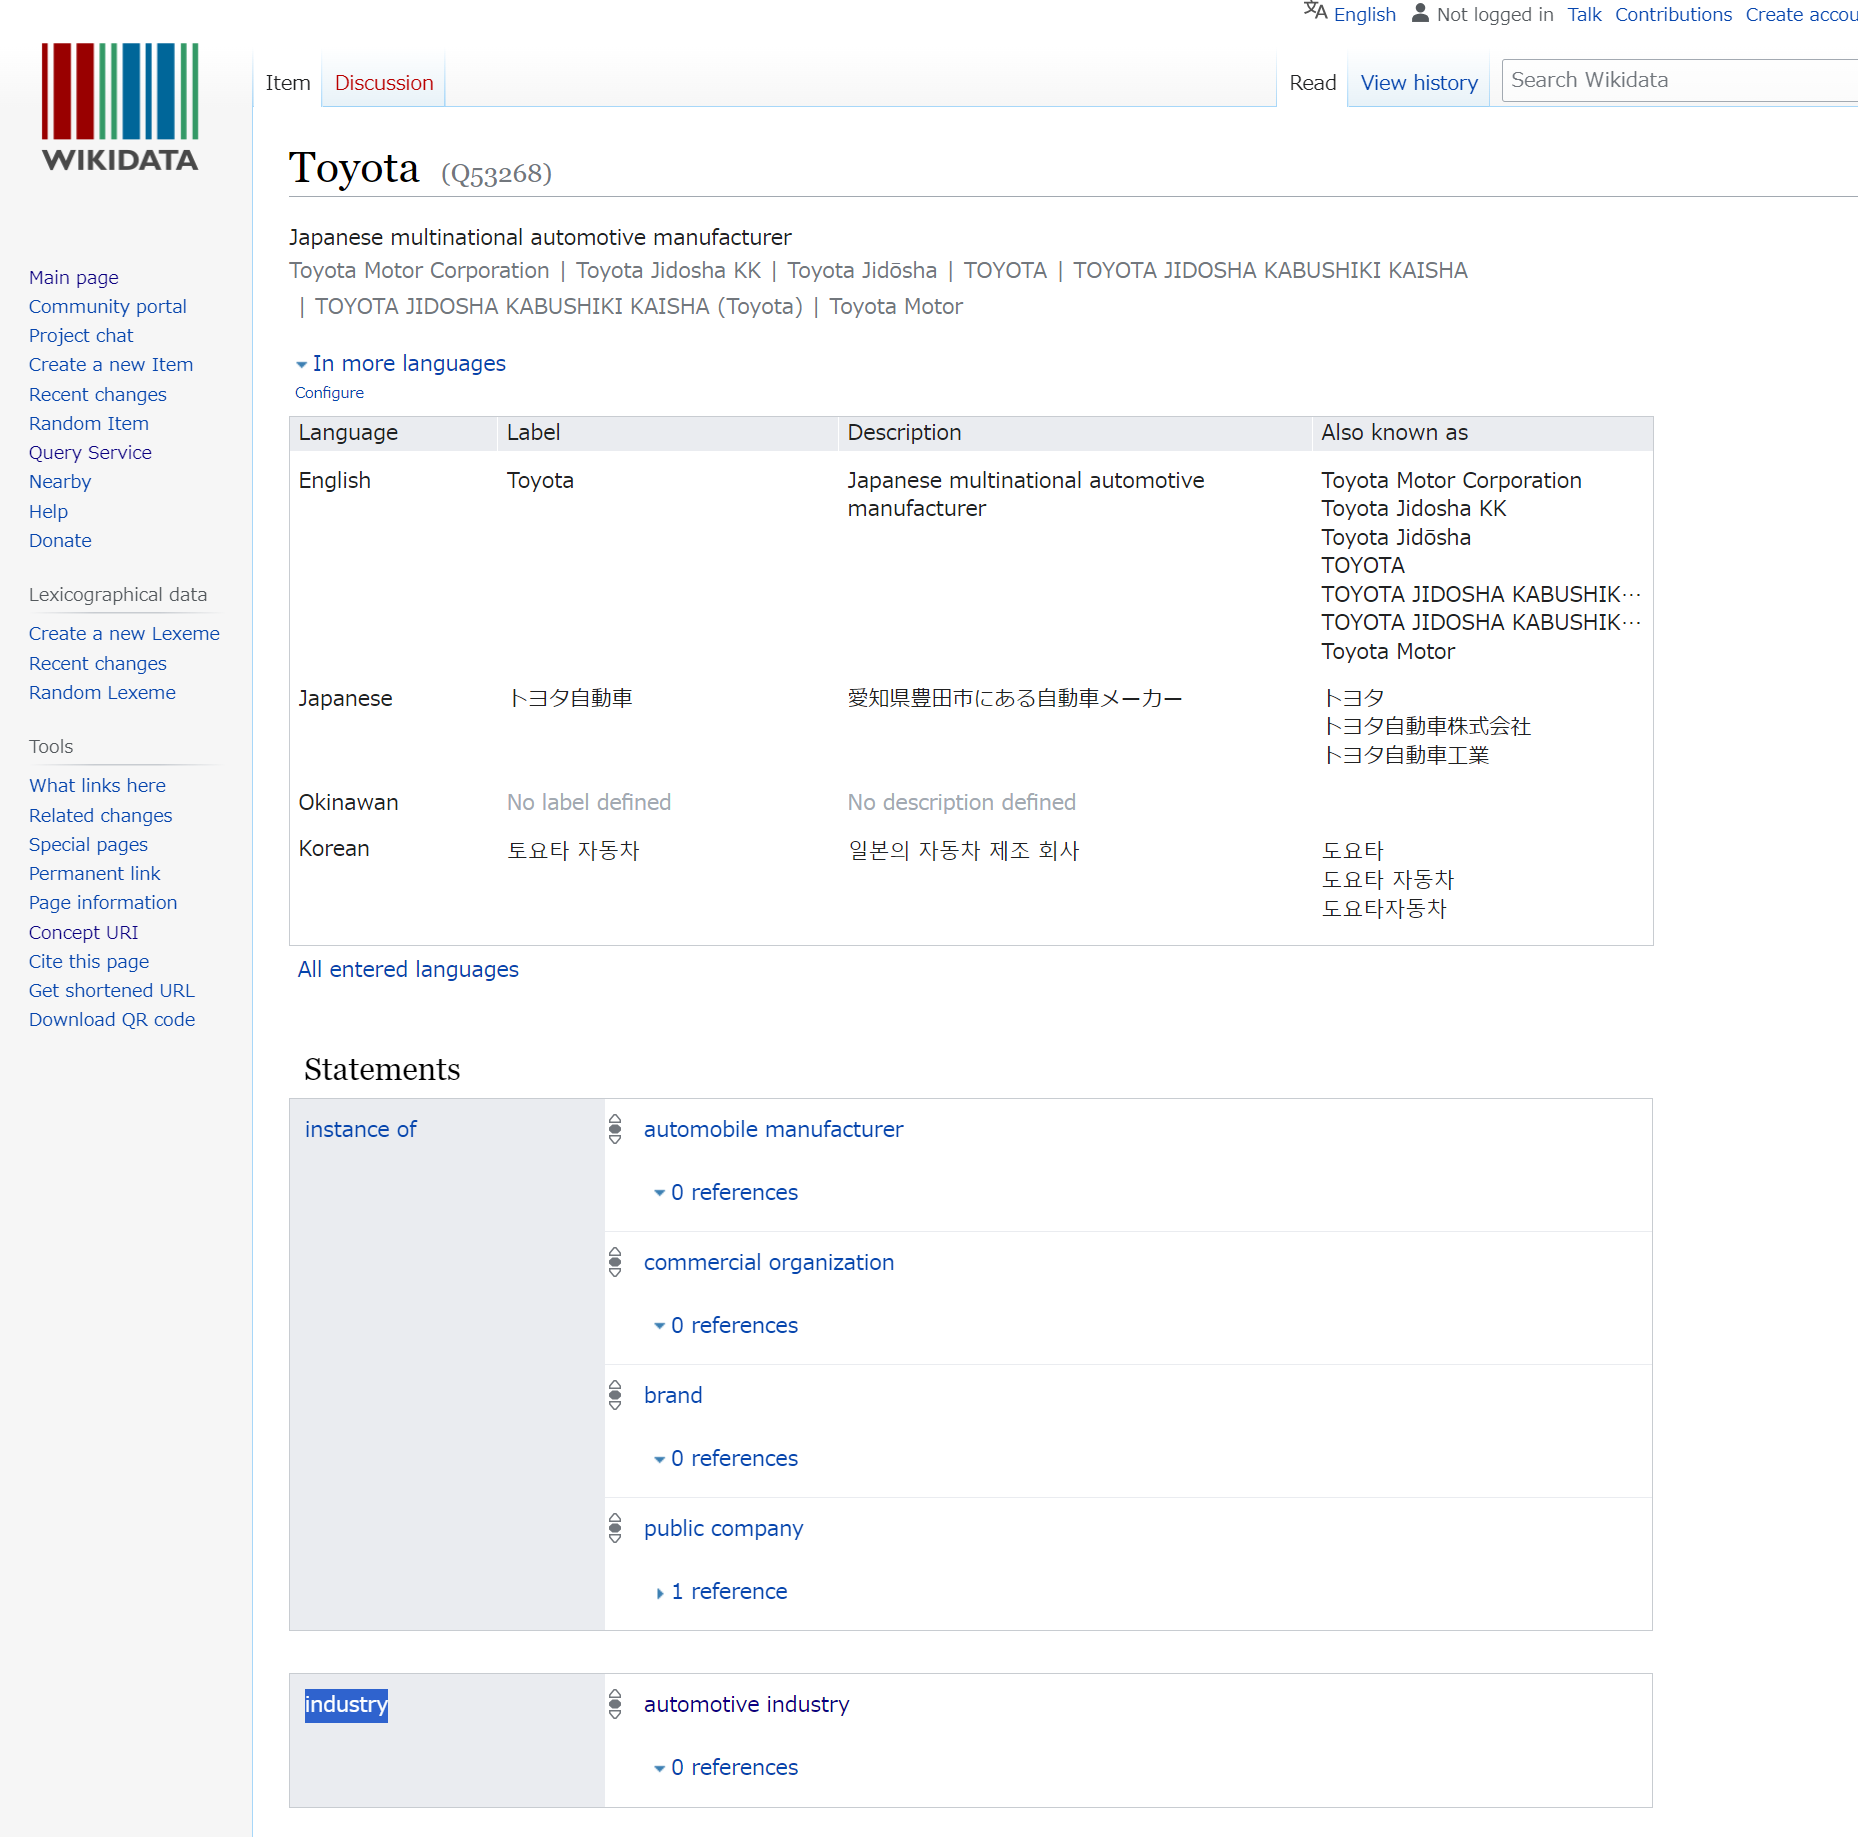
Task: Open Special pages link
Action: click(88, 844)
